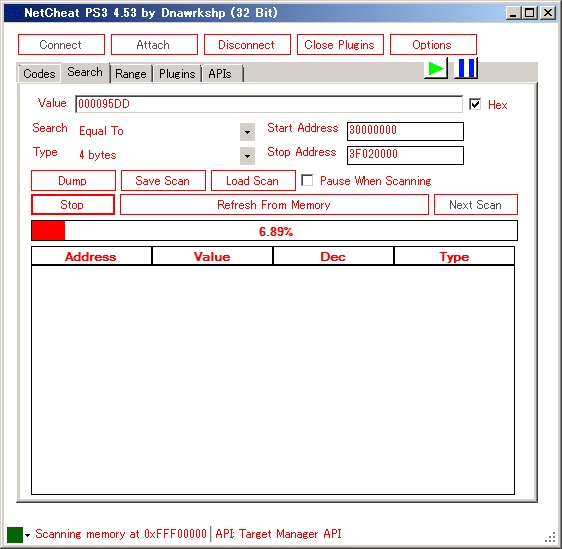This screenshot has width=562, height=549.
Task: Select the Search tab
Action: click(x=85, y=72)
